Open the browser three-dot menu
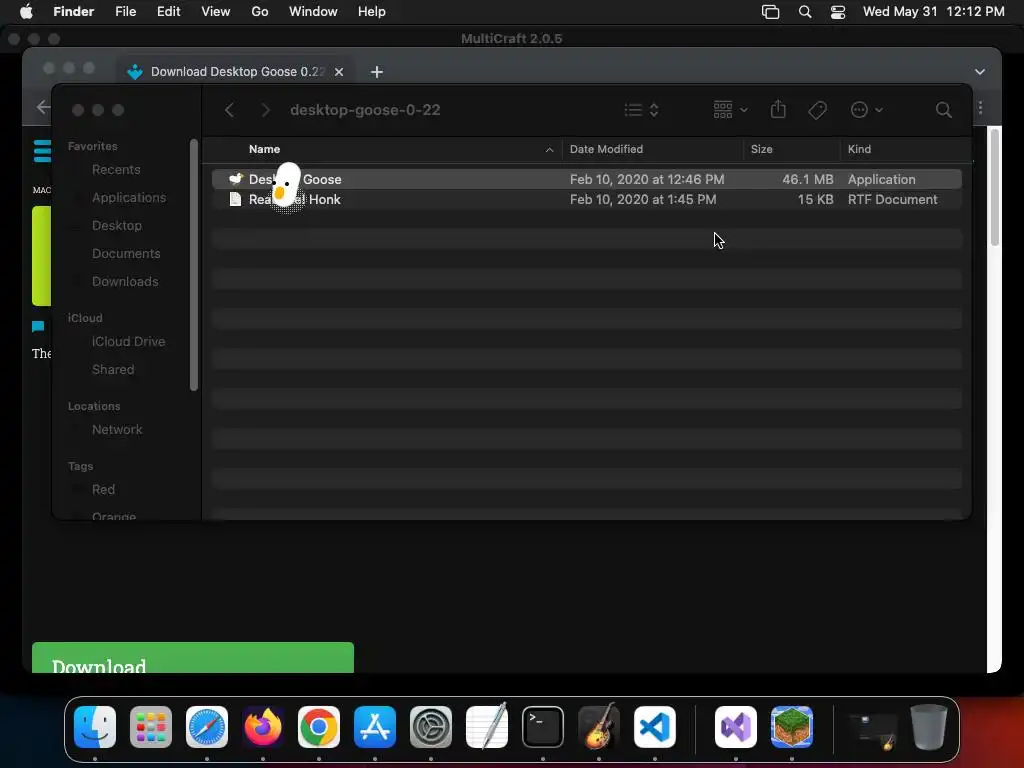1024x768 pixels. [x=980, y=108]
